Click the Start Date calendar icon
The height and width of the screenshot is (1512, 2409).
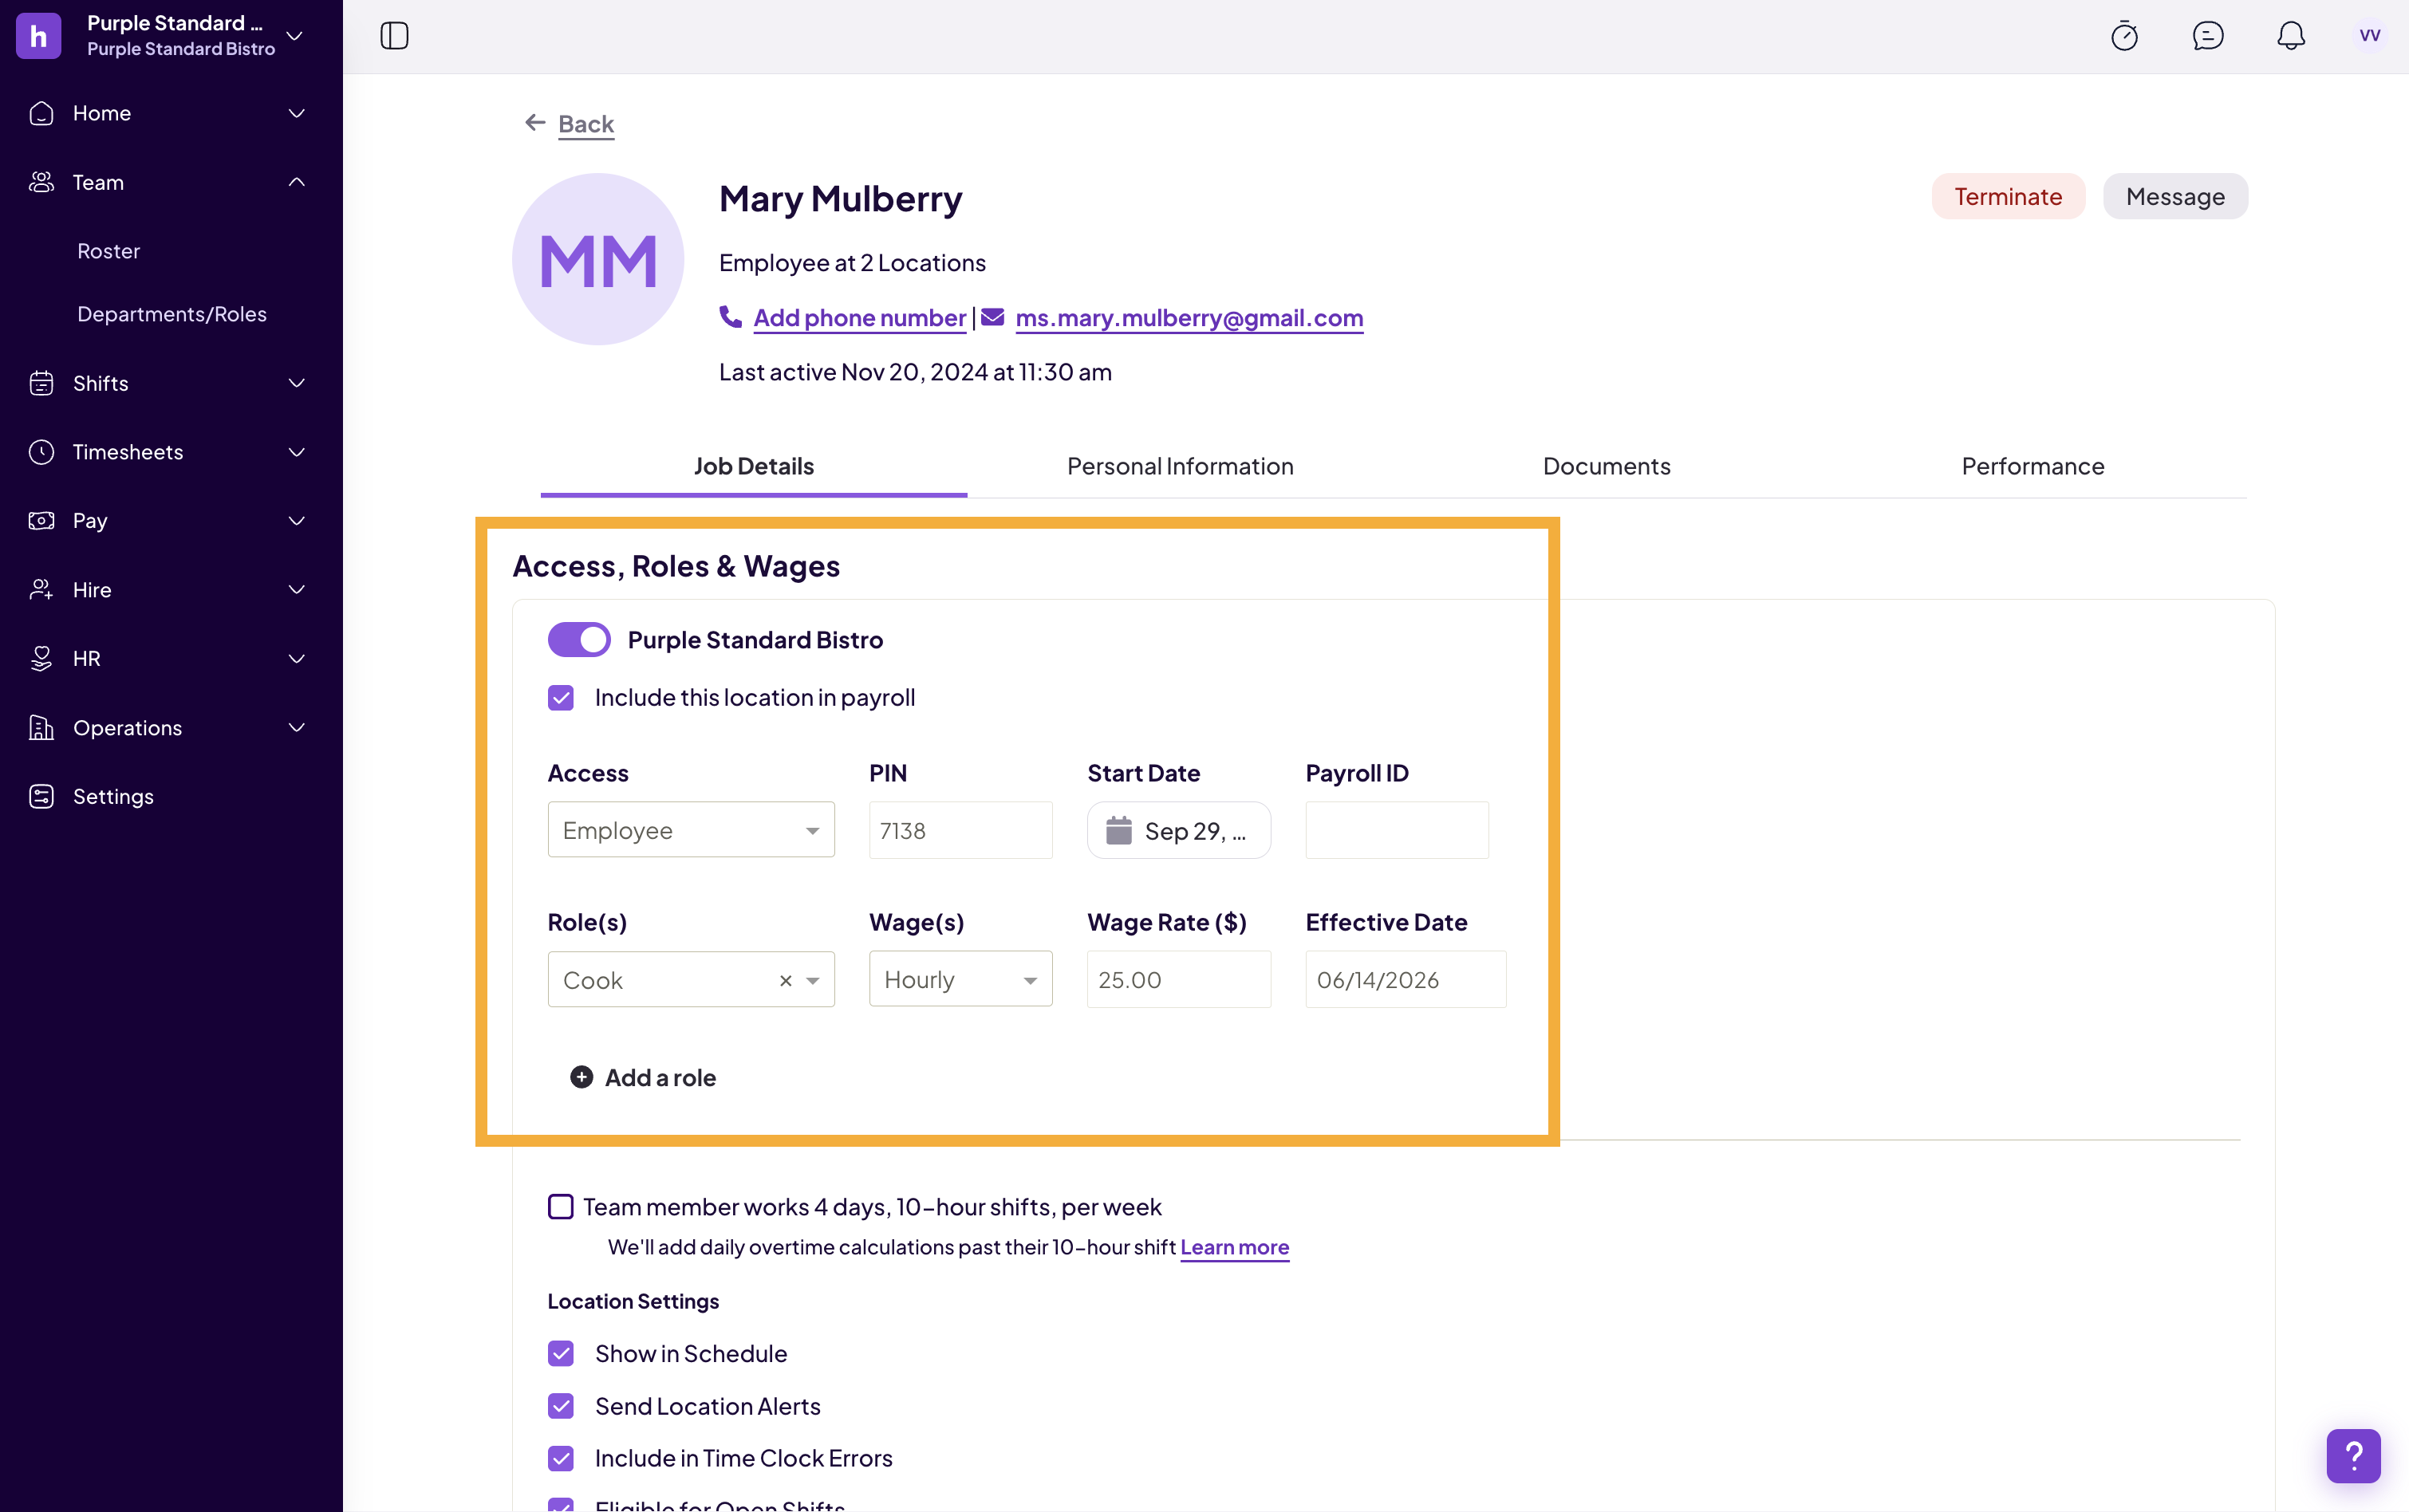pyautogui.click(x=1118, y=830)
